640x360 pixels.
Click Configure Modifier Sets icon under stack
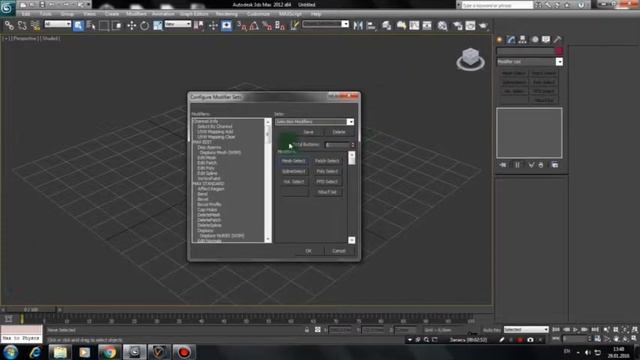pyautogui.click(x=555, y=165)
